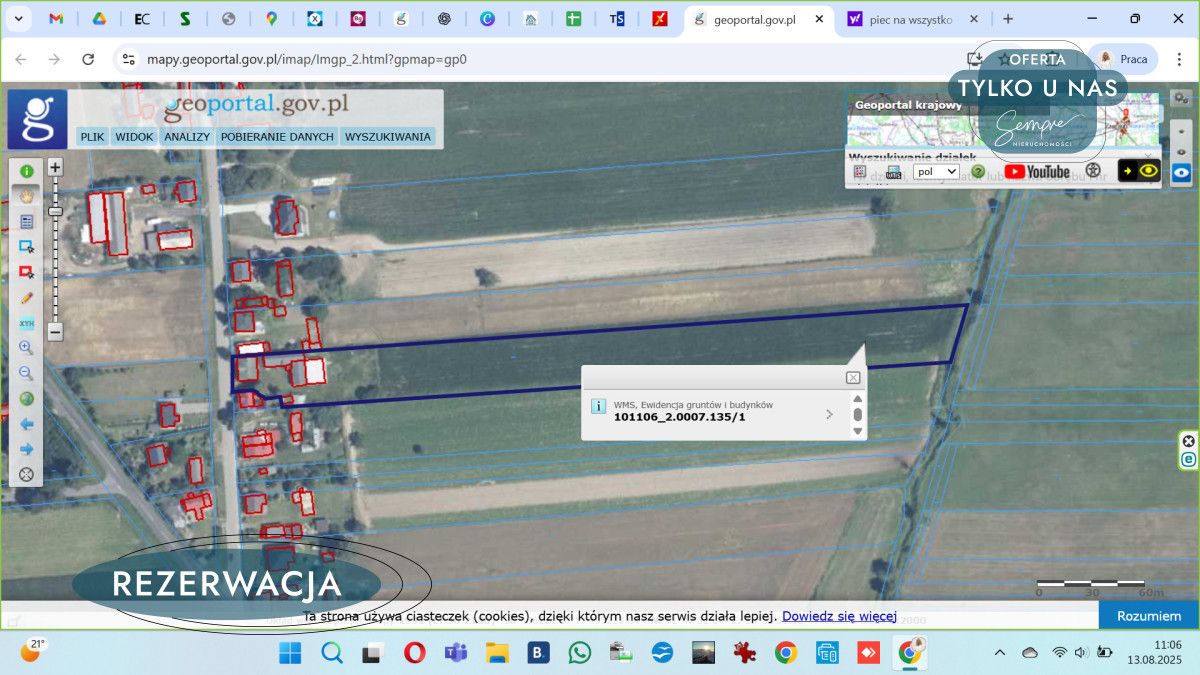This screenshot has width=1200, height=675.
Task: Click the Rozumiem cookie button
Action: coord(1148,616)
